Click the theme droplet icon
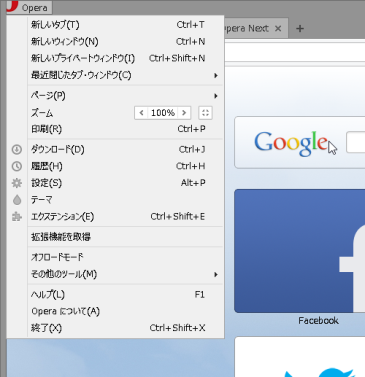Viewport: 365px width, 377px height. pyautogui.click(x=17, y=200)
